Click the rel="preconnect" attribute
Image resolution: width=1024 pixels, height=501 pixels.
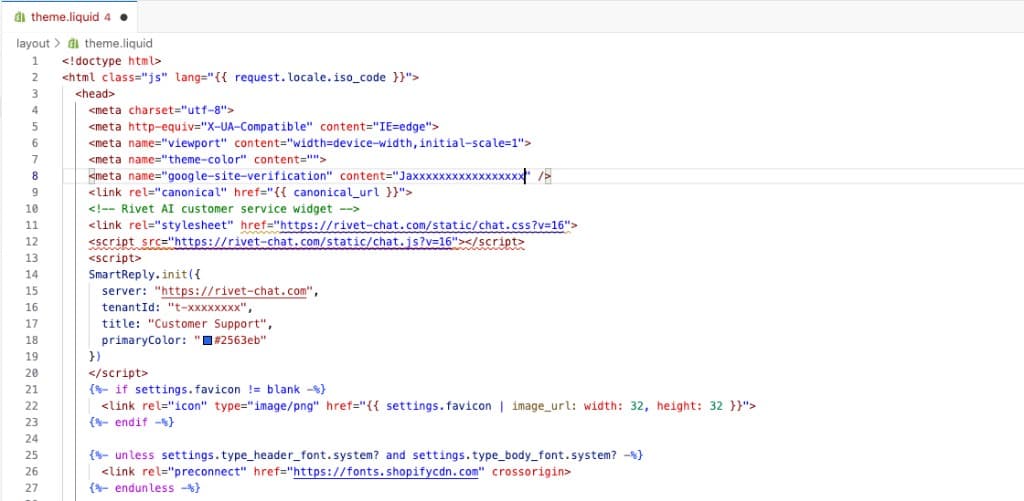(191, 472)
